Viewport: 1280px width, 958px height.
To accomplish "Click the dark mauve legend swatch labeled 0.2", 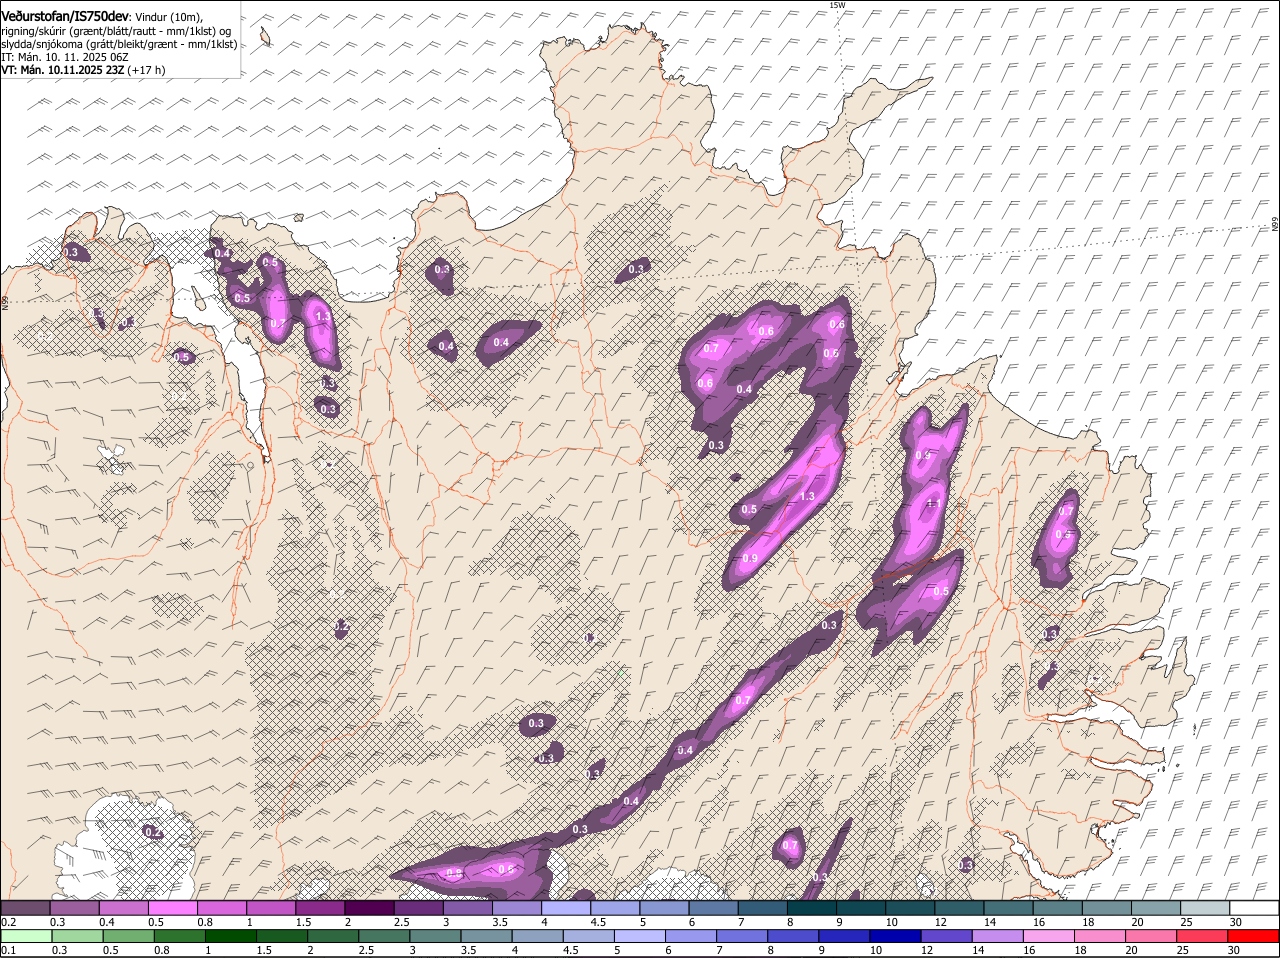I will [25, 907].
